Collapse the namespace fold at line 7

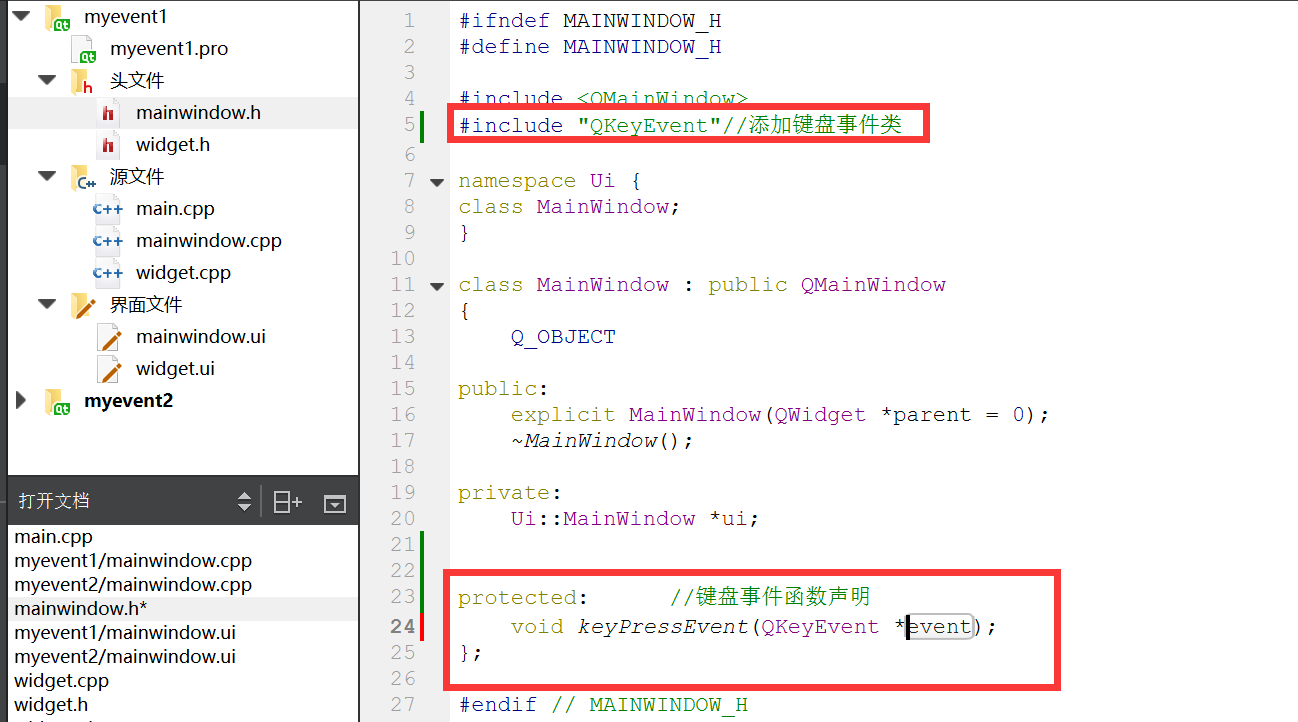(x=437, y=181)
